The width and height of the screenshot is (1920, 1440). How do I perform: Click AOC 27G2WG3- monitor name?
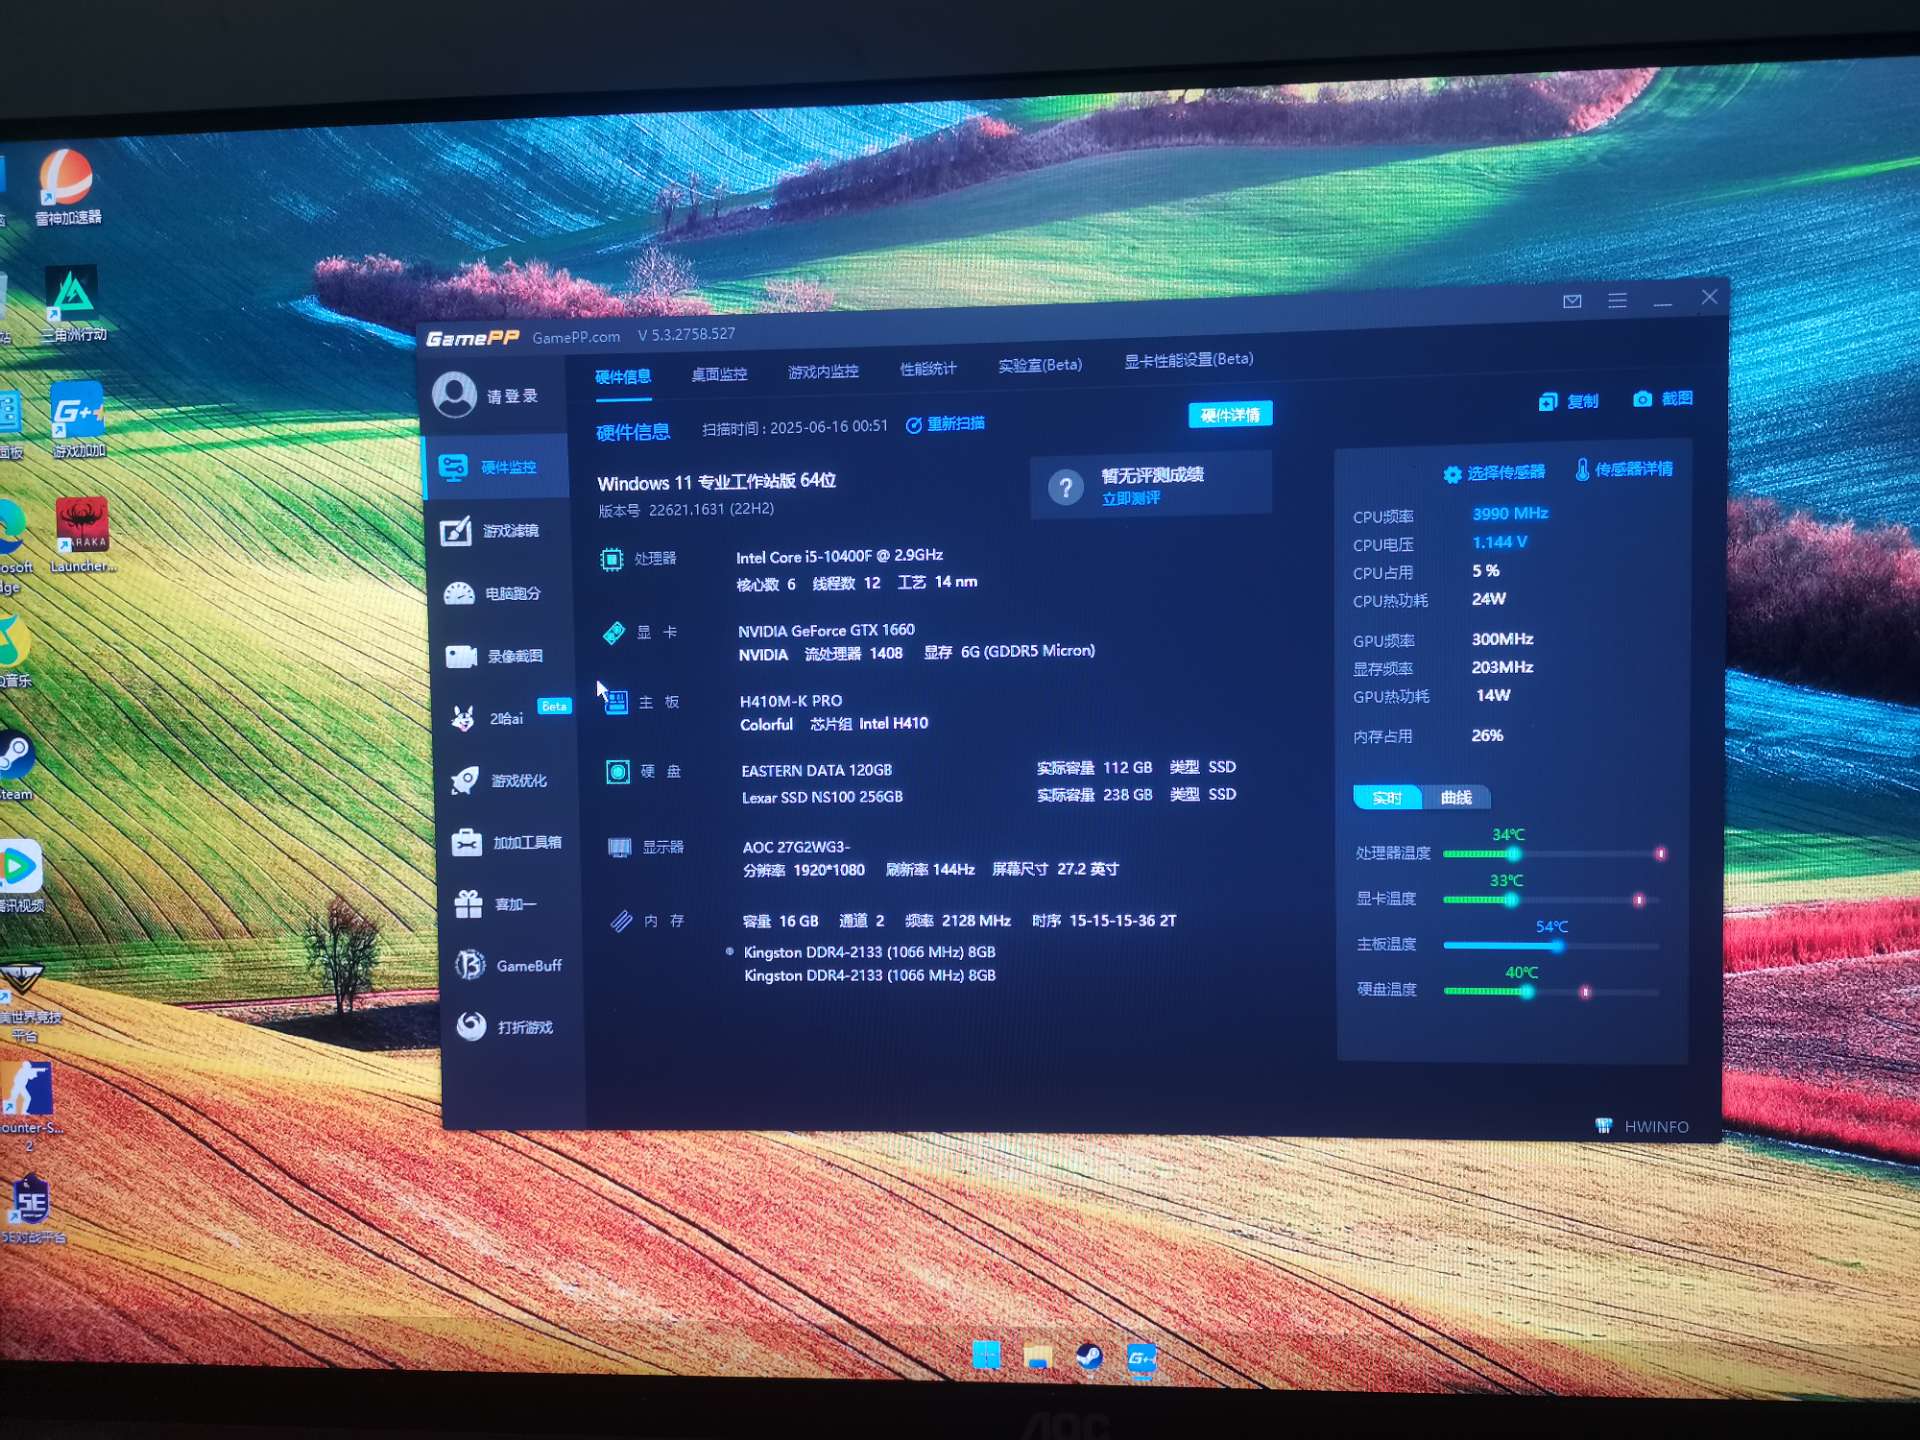[796, 847]
